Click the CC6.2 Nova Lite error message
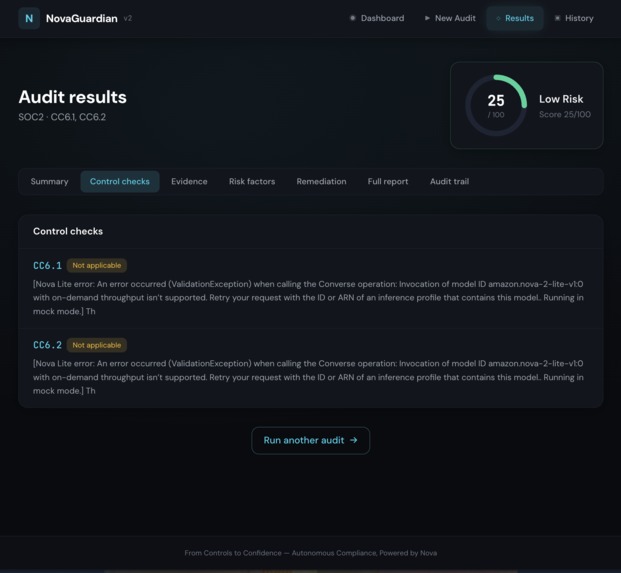The height and width of the screenshot is (573, 621). click(x=308, y=377)
